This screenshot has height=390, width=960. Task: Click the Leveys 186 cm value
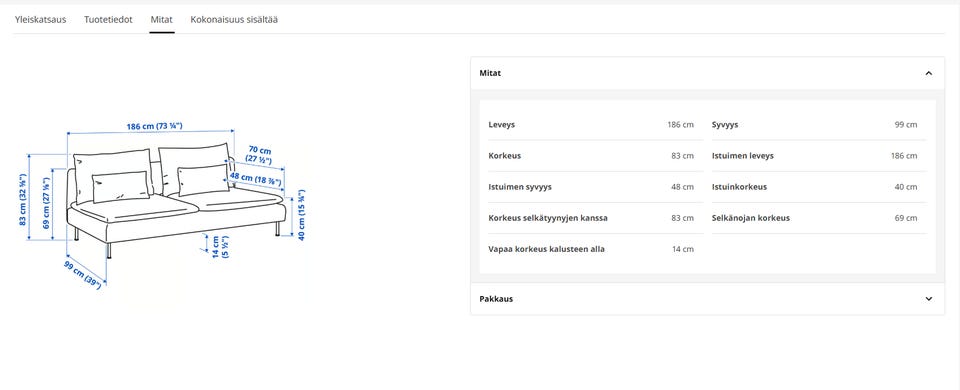coord(680,124)
